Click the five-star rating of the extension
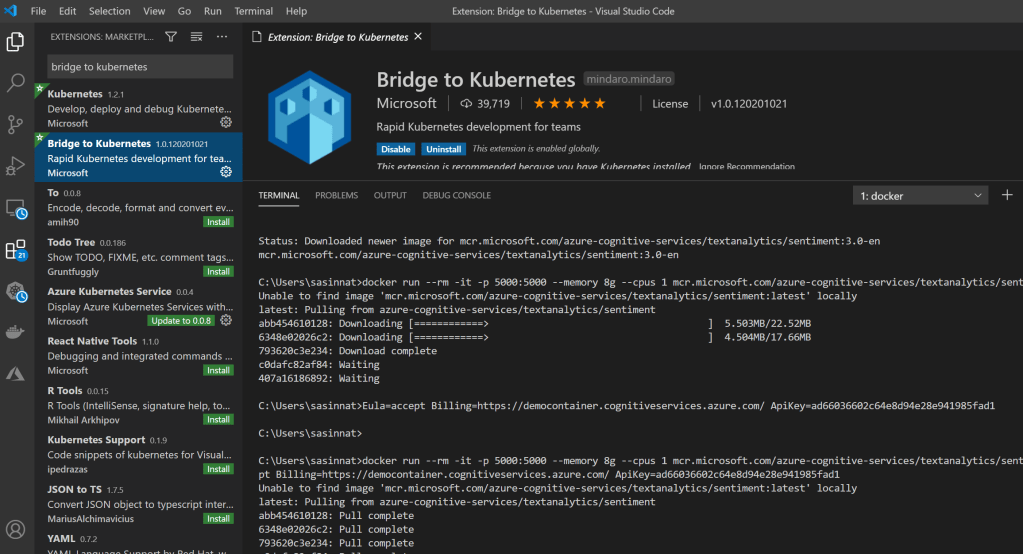This screenshot has width=1023, height=554. click(570, 103)
